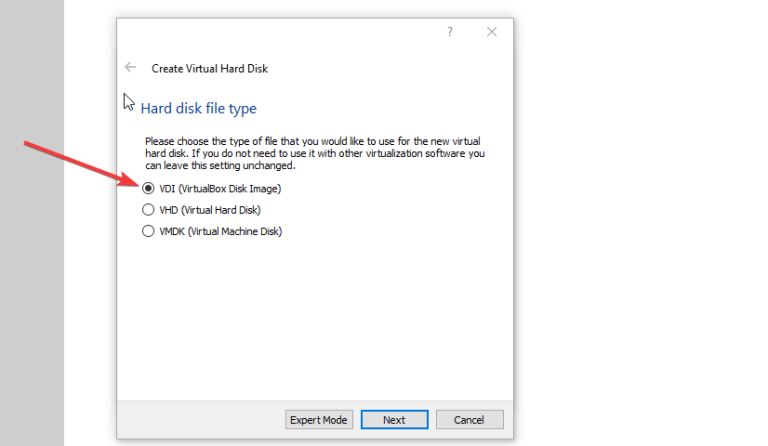
Task: Click the gray footer bar beside Expert Mode
Action: coord(201,420)
